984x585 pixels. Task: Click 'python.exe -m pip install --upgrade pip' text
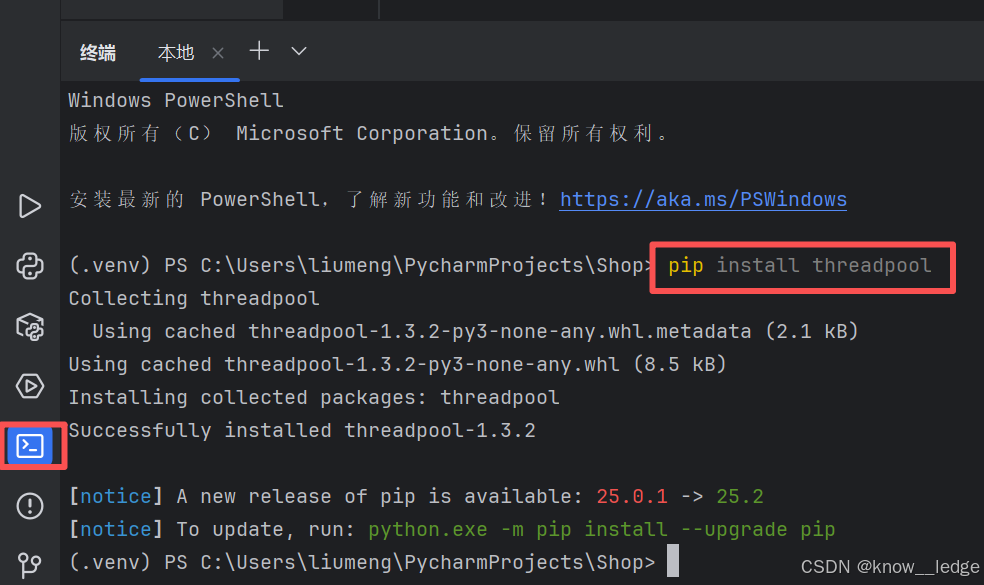(601, 530)
